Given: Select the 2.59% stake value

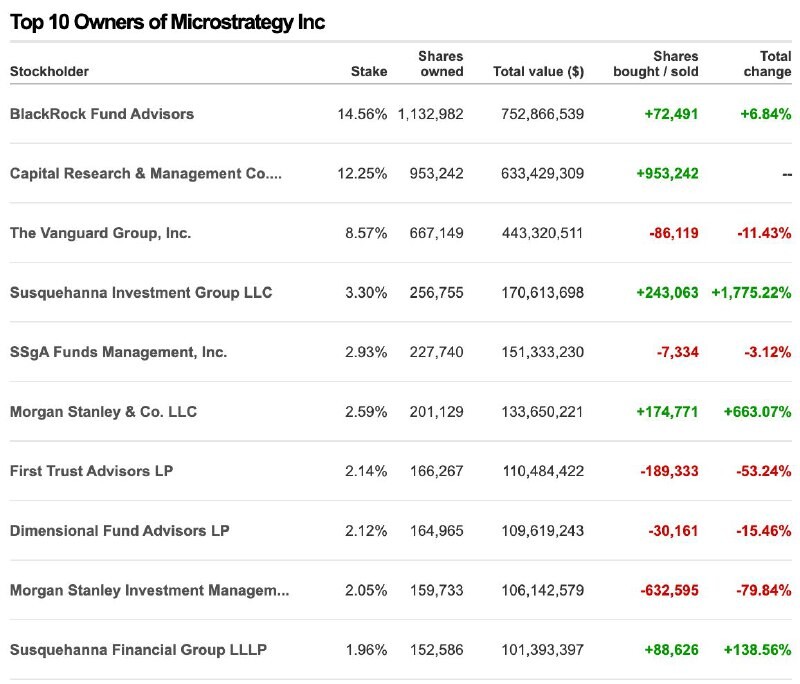Looking at the screenshot, I should click(x=366, y=412).
